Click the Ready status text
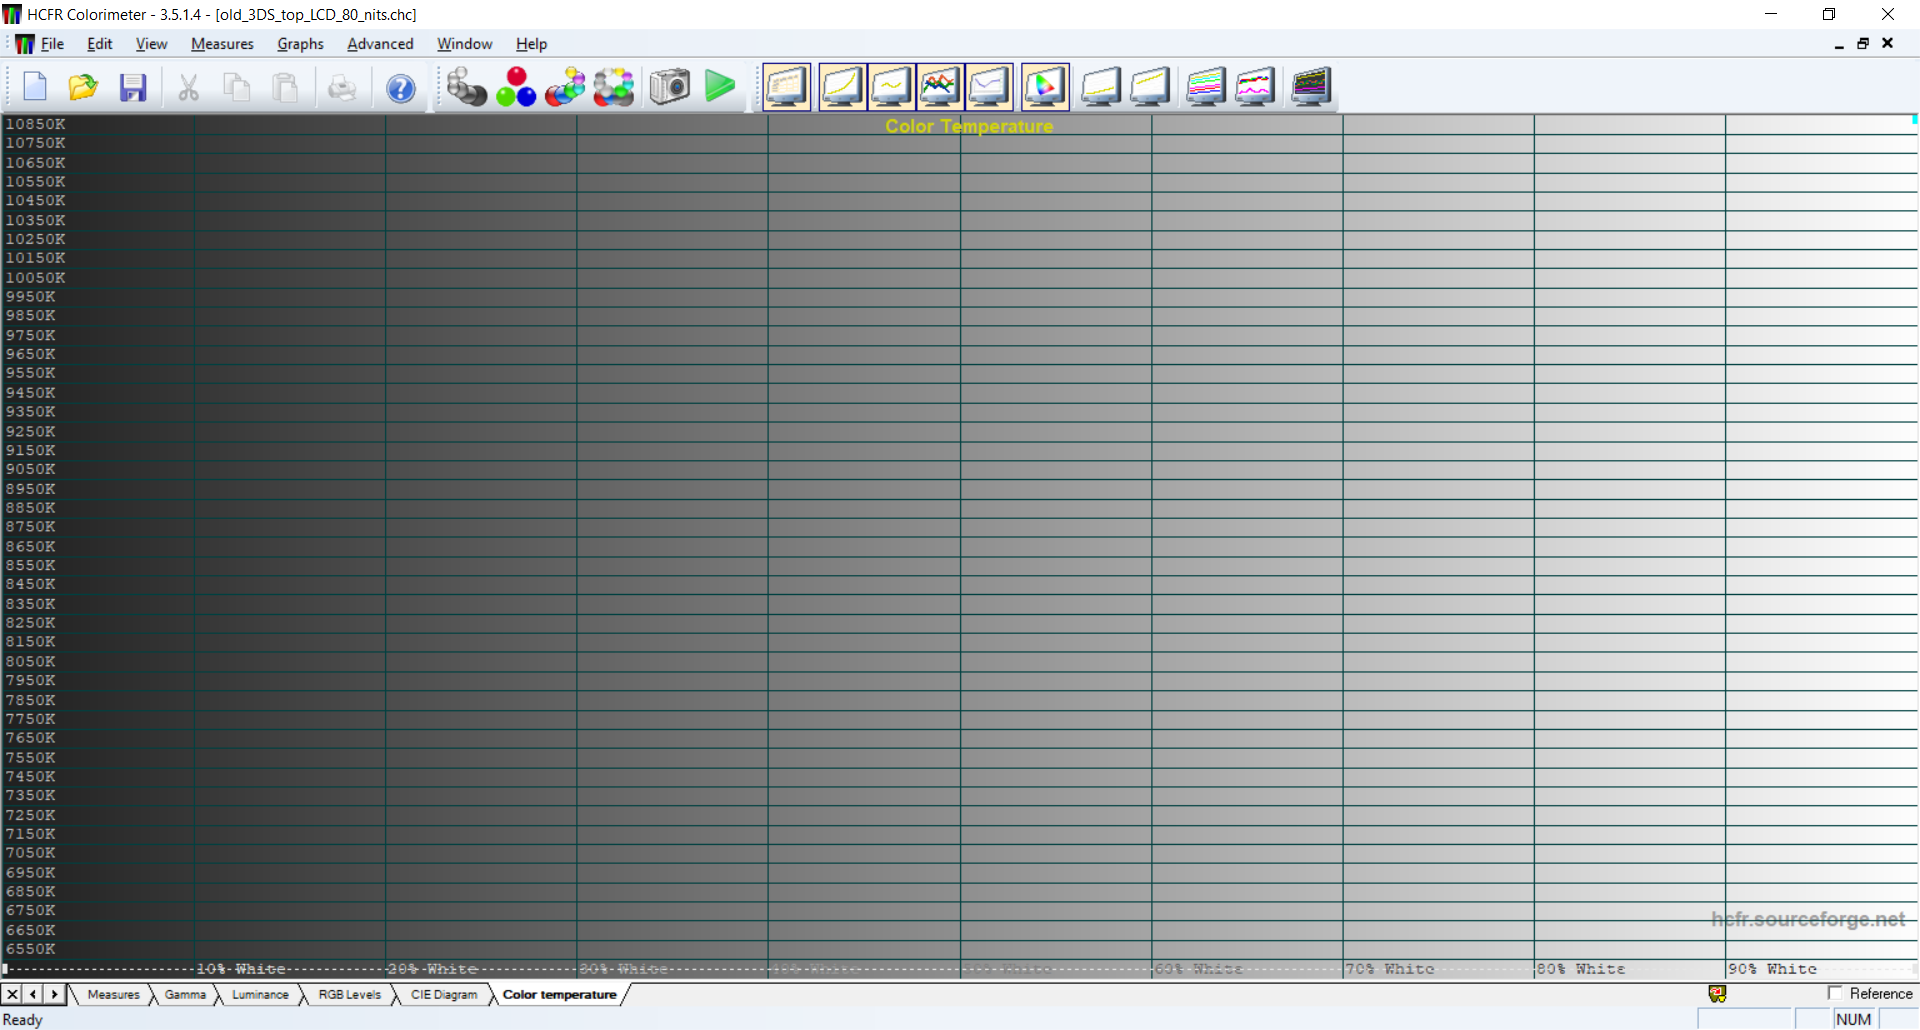 [x=23, y=1020]
